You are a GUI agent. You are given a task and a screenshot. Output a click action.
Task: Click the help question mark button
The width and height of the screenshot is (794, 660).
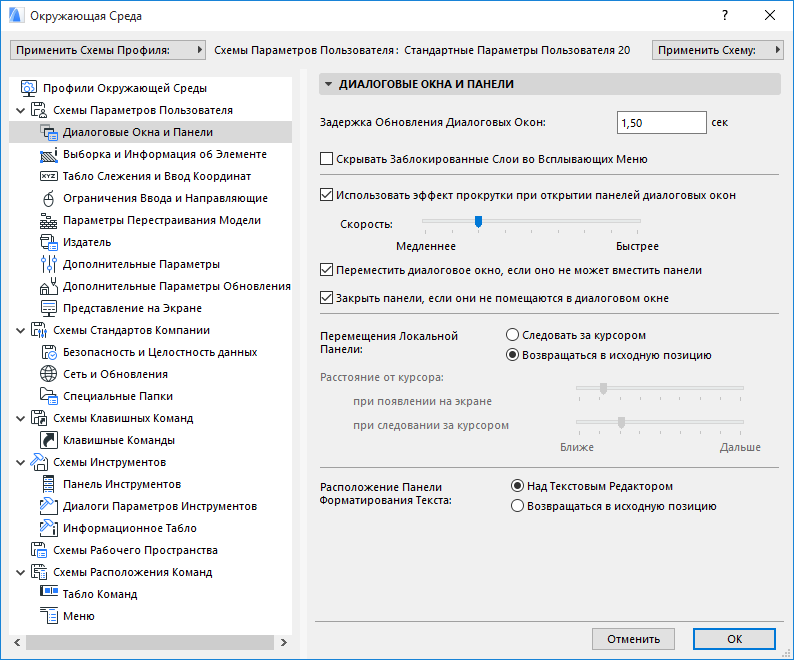tap(725, 16)
